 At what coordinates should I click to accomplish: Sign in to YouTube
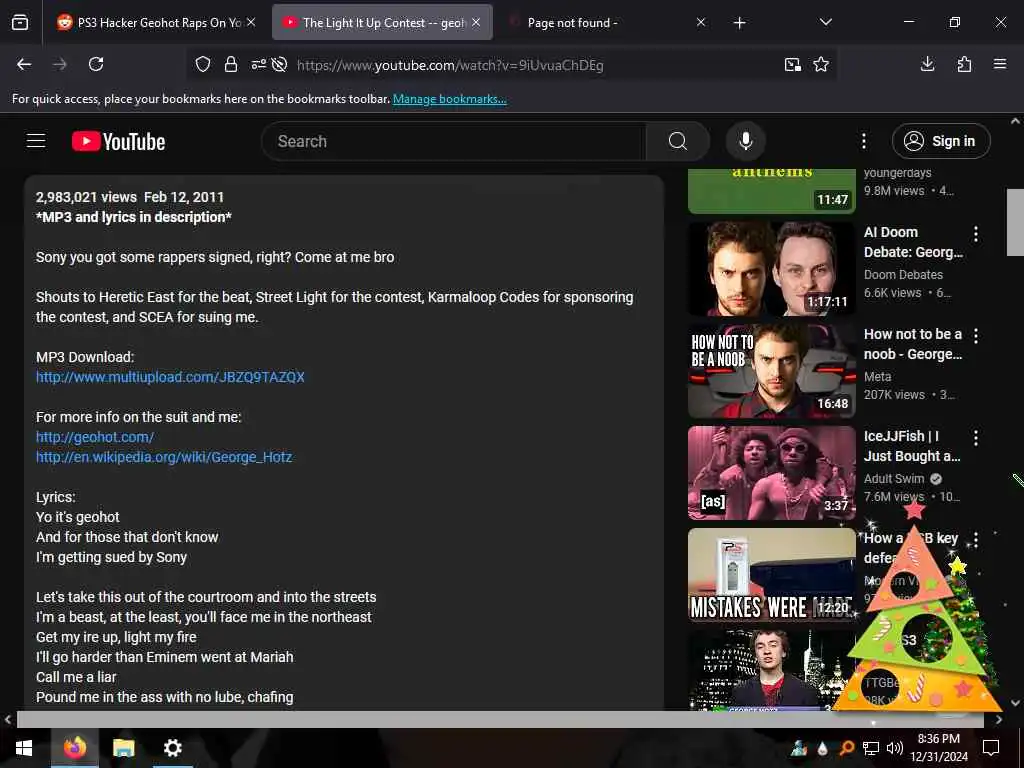click(x=941, y=141)
